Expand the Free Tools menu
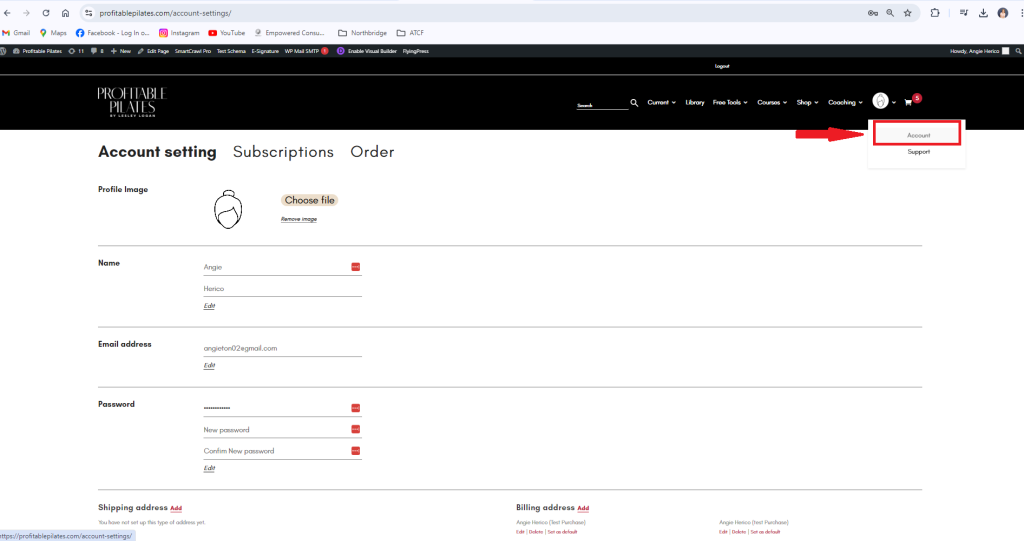The height and width of the screenshot is (541, 1024). pos(730,102)
